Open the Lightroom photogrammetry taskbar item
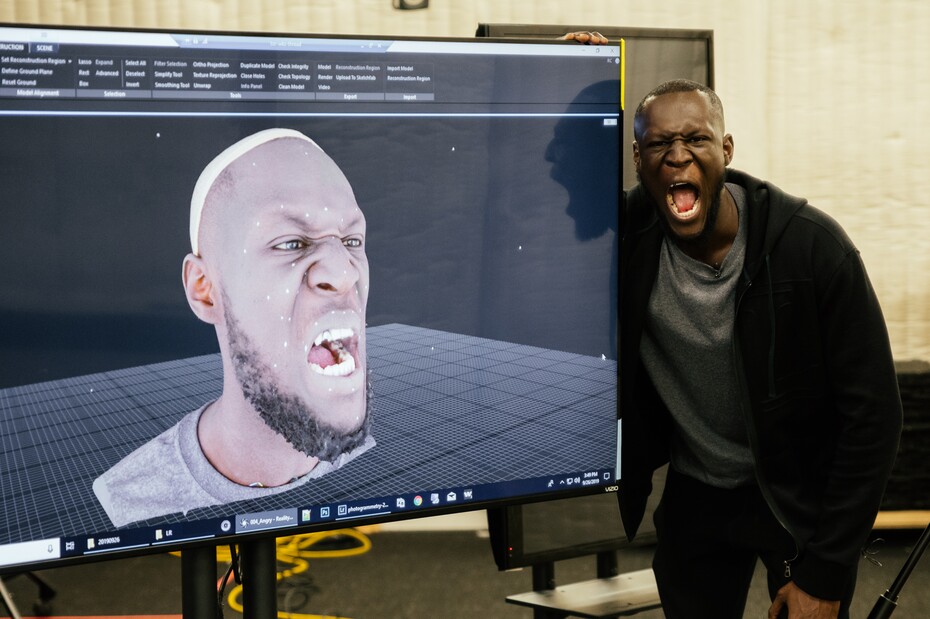Viewport: 930px width, 619px height. point(363,508)
